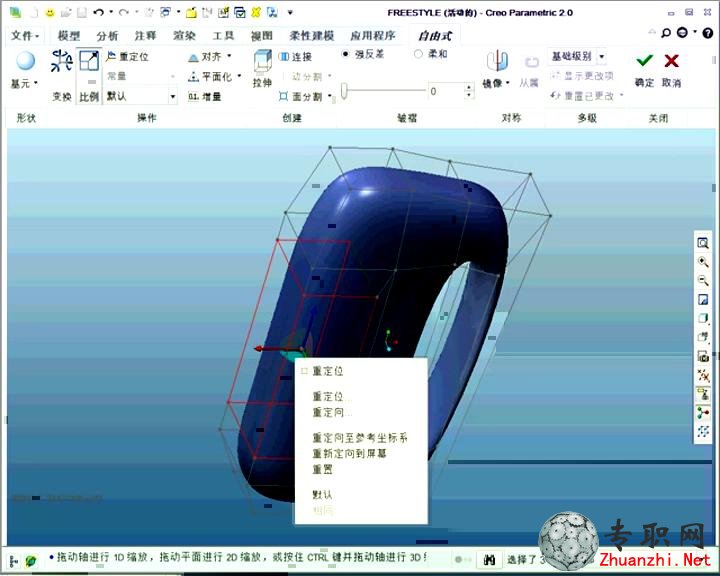Screen dimensions: 720x576
Task: Click the yellow folder icon in quick access bar
Action: tap(191, 12)
